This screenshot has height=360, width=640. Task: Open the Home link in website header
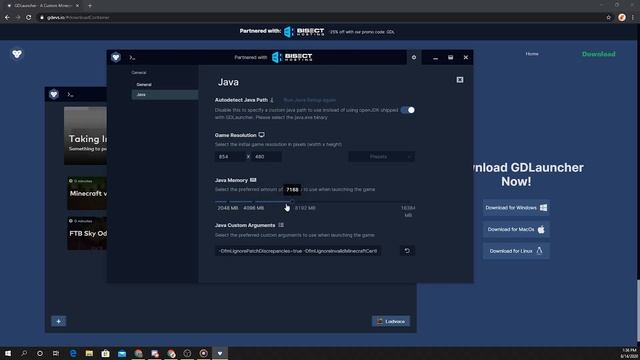point(532,54)
